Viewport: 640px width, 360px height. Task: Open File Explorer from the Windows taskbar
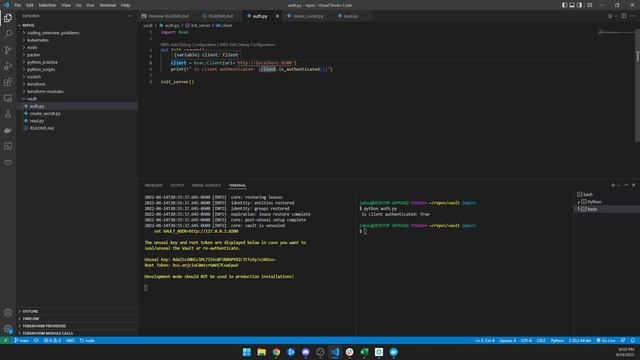coord(262,352)
